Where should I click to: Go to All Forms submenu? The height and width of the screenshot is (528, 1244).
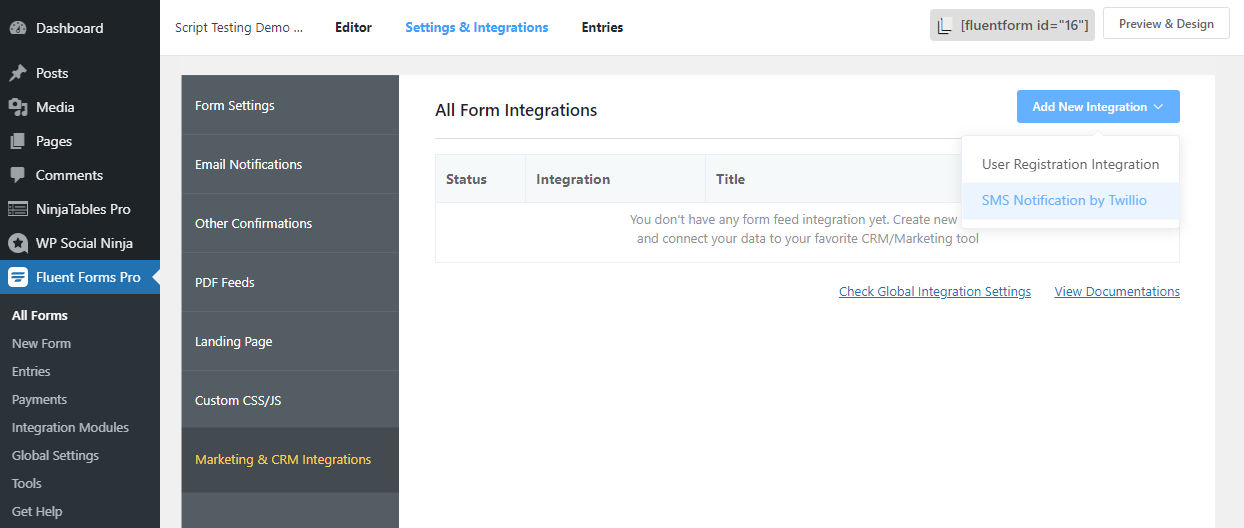(40, 315)
